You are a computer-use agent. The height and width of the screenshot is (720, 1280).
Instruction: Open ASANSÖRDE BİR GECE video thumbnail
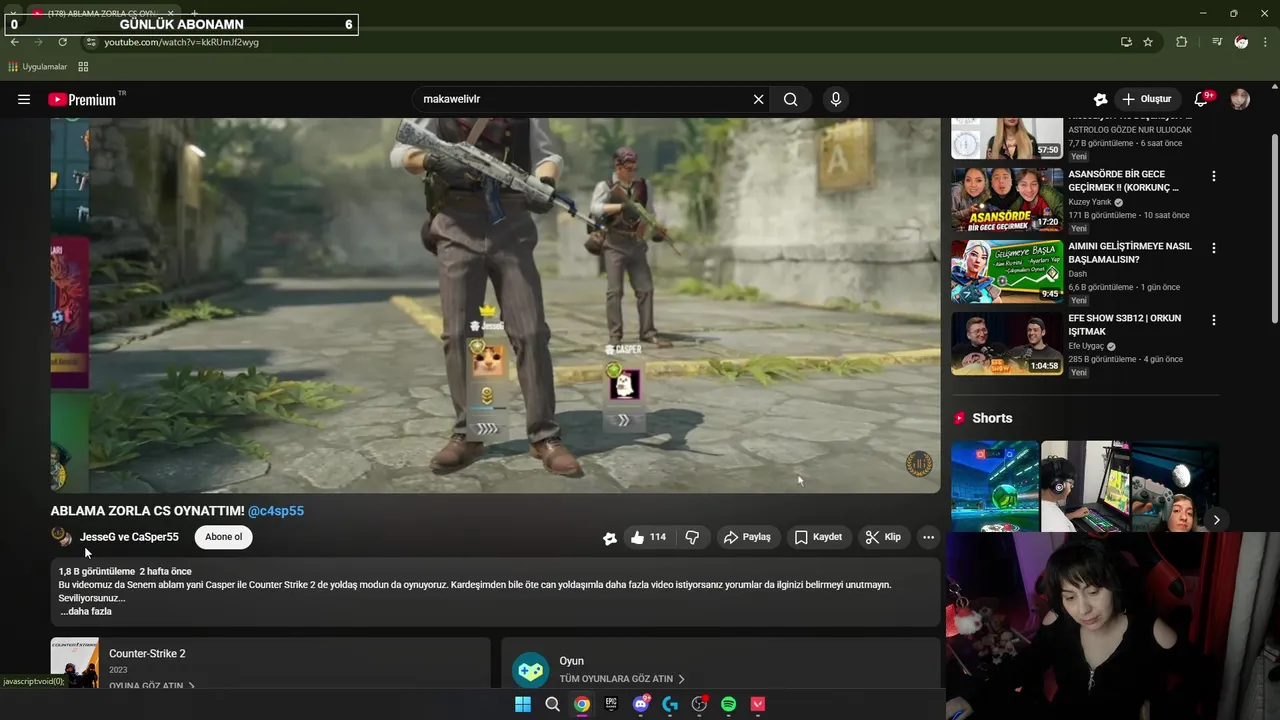click(x=1007, y=199)
